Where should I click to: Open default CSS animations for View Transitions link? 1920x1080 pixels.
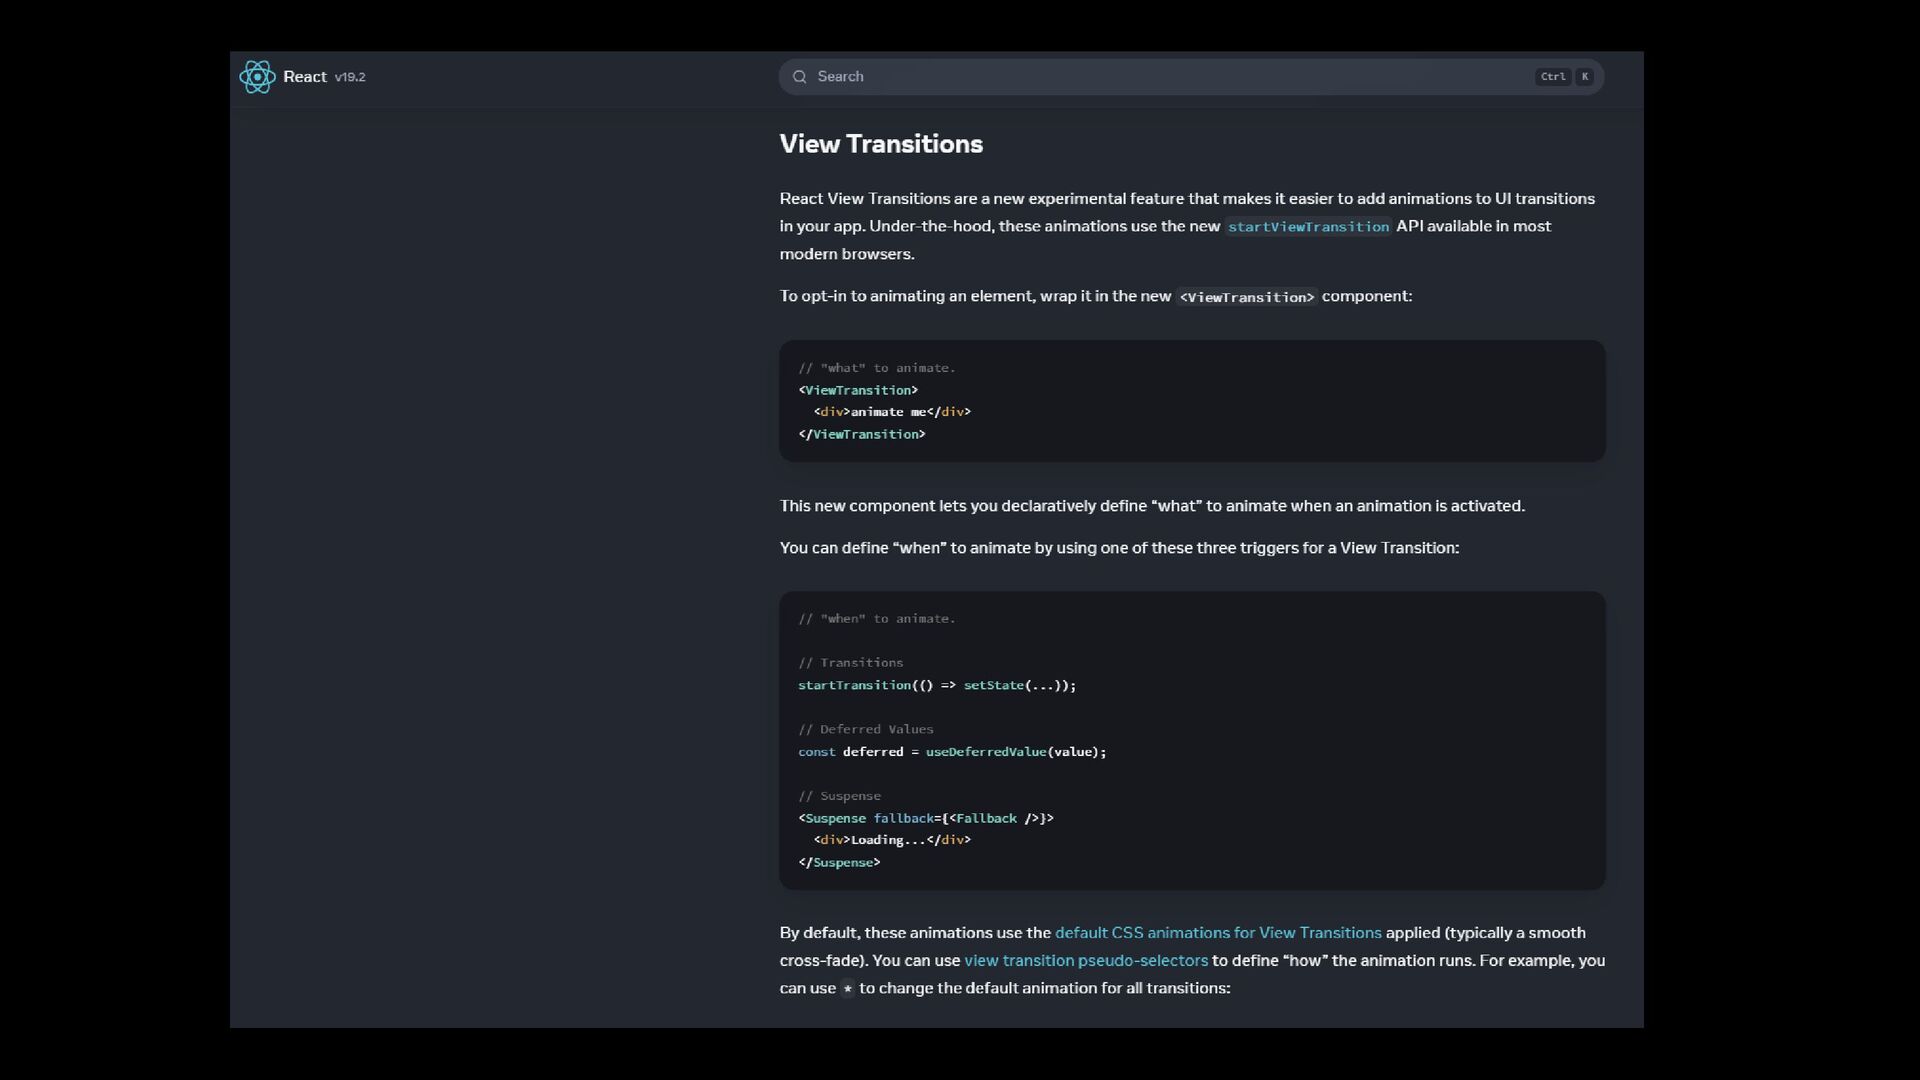click(x=1217, y=933)
